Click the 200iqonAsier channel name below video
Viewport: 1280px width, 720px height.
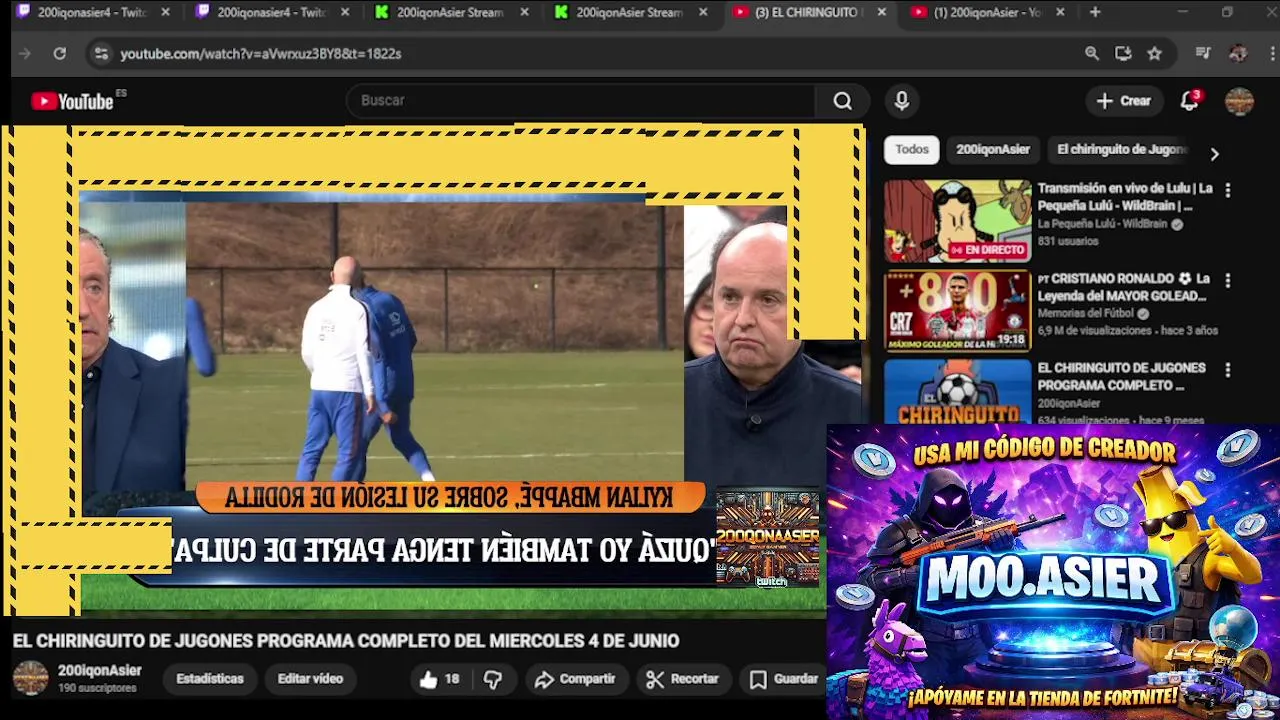pos(99,671)
